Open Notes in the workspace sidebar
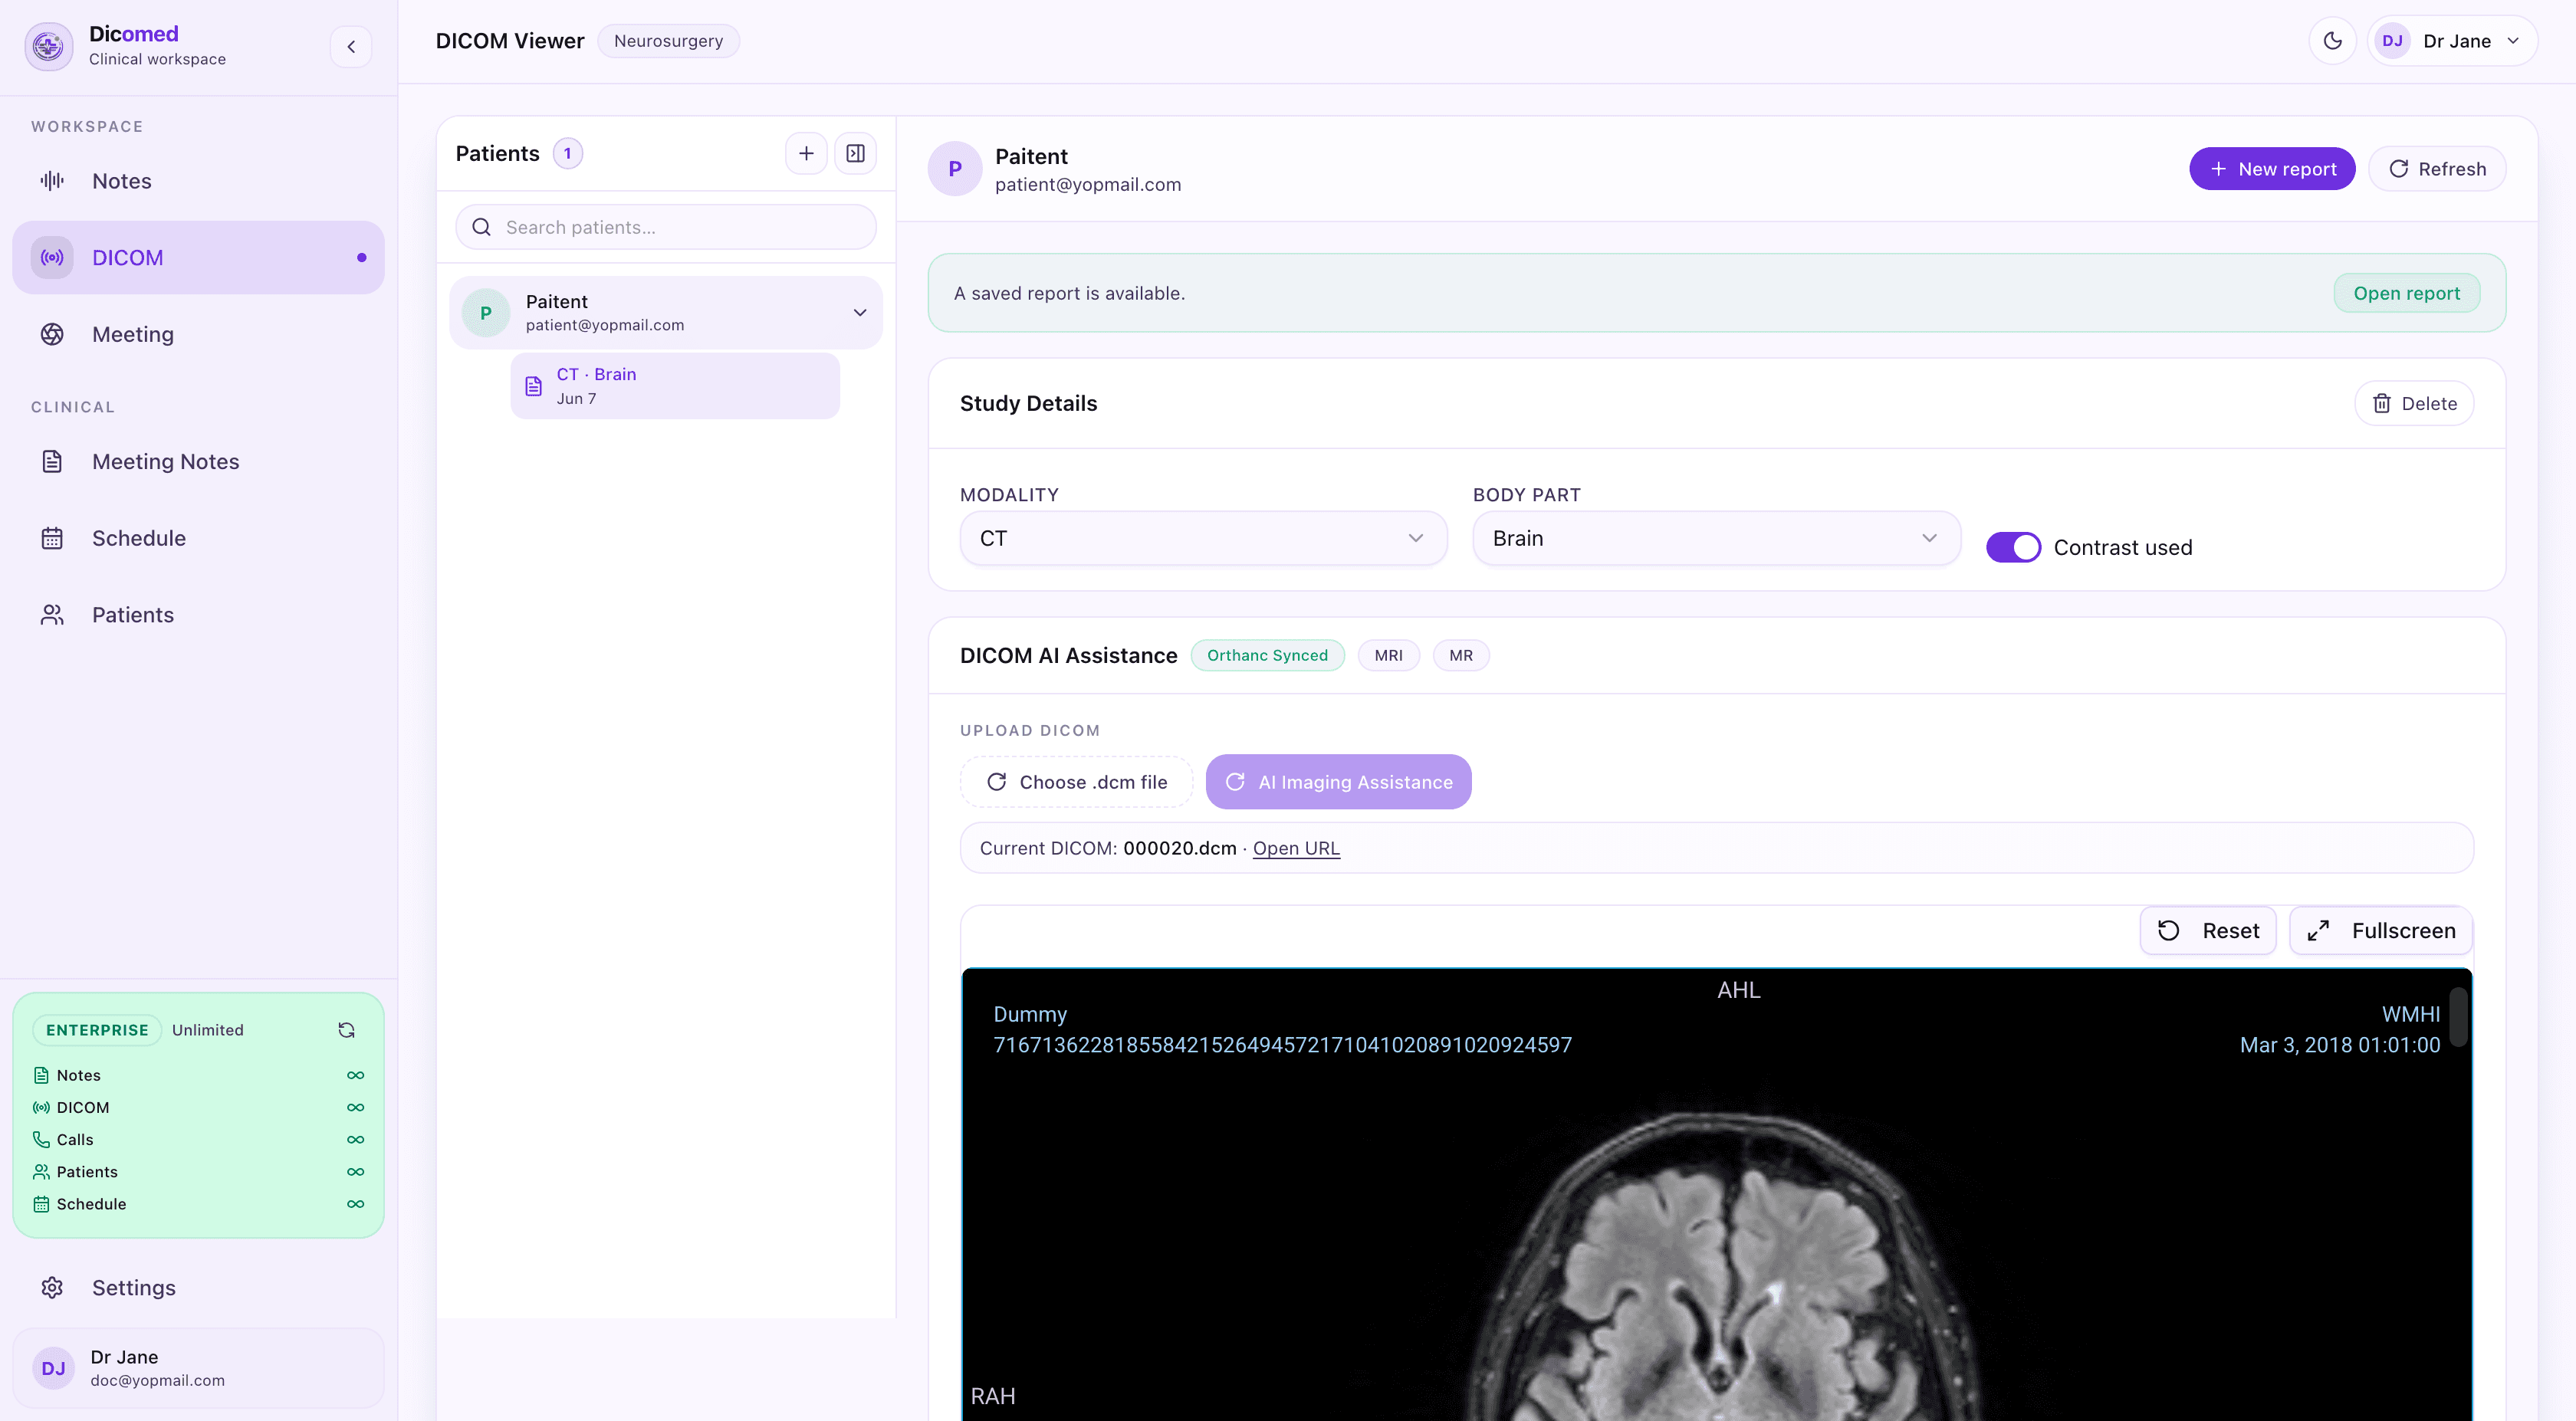This screenshot has height=1421, width=2576. [198, 181]
